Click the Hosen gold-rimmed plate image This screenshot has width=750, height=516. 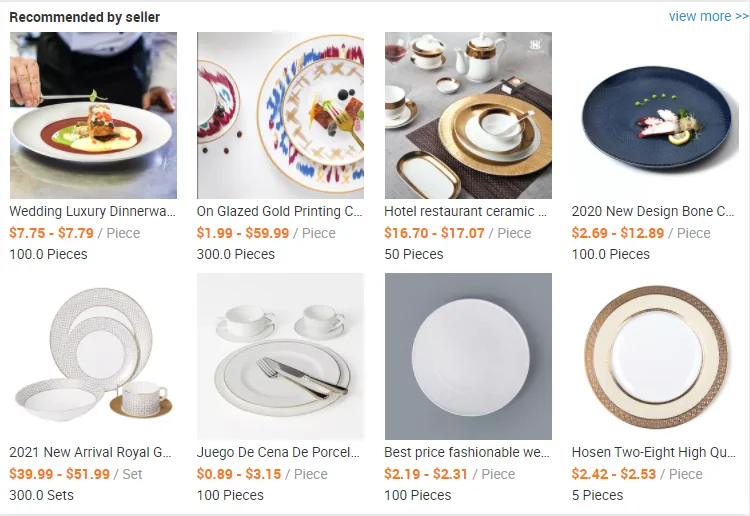pyautogui.click(x=656, y=356)
